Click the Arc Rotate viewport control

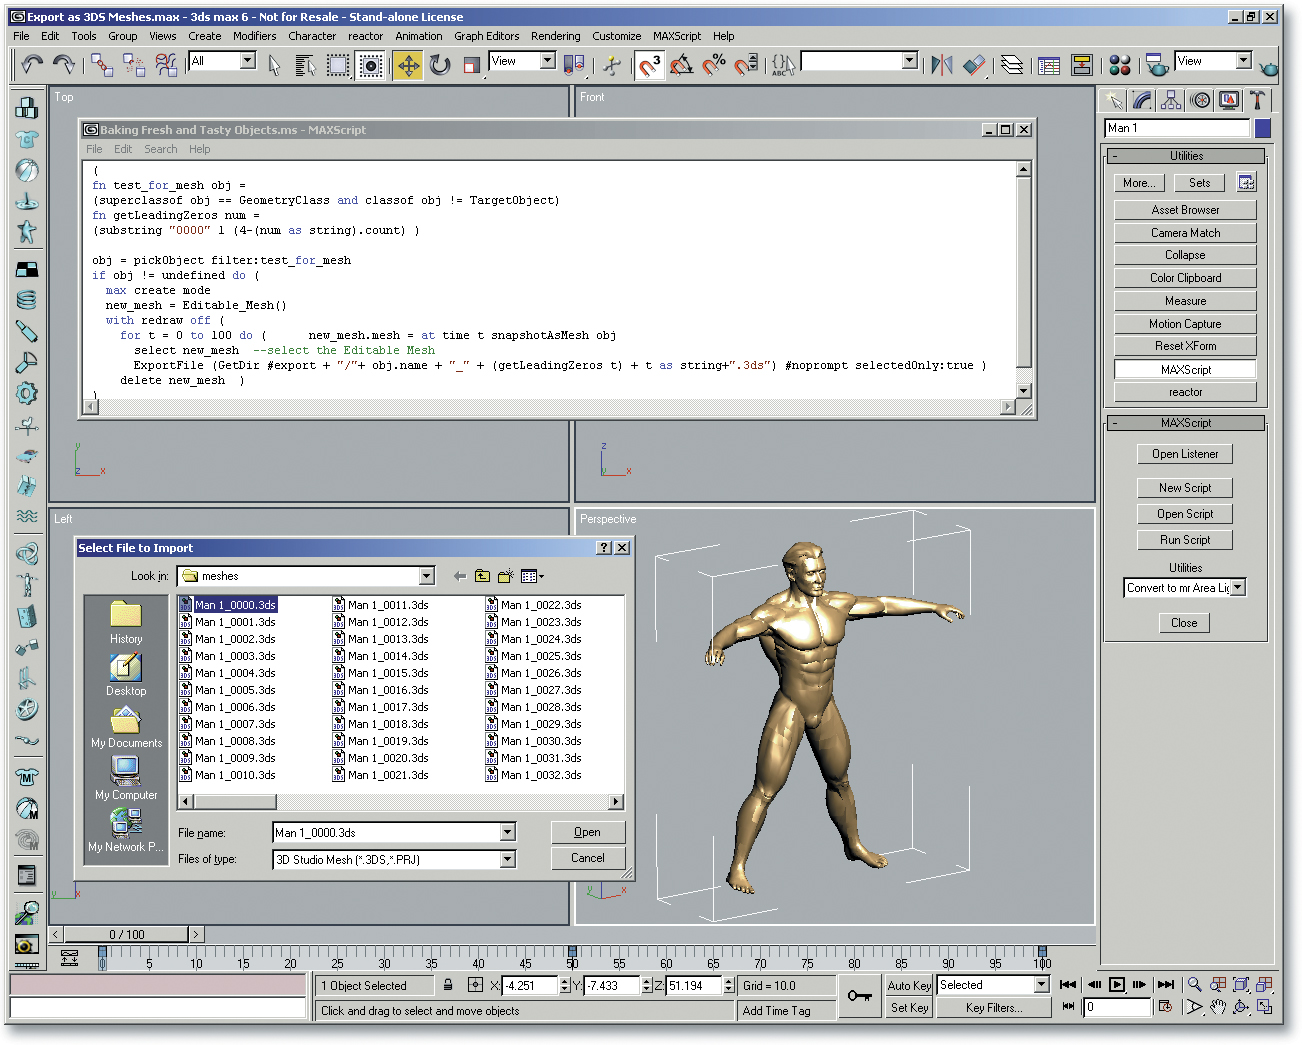pyautogui.click(x=1241, y=1007)
